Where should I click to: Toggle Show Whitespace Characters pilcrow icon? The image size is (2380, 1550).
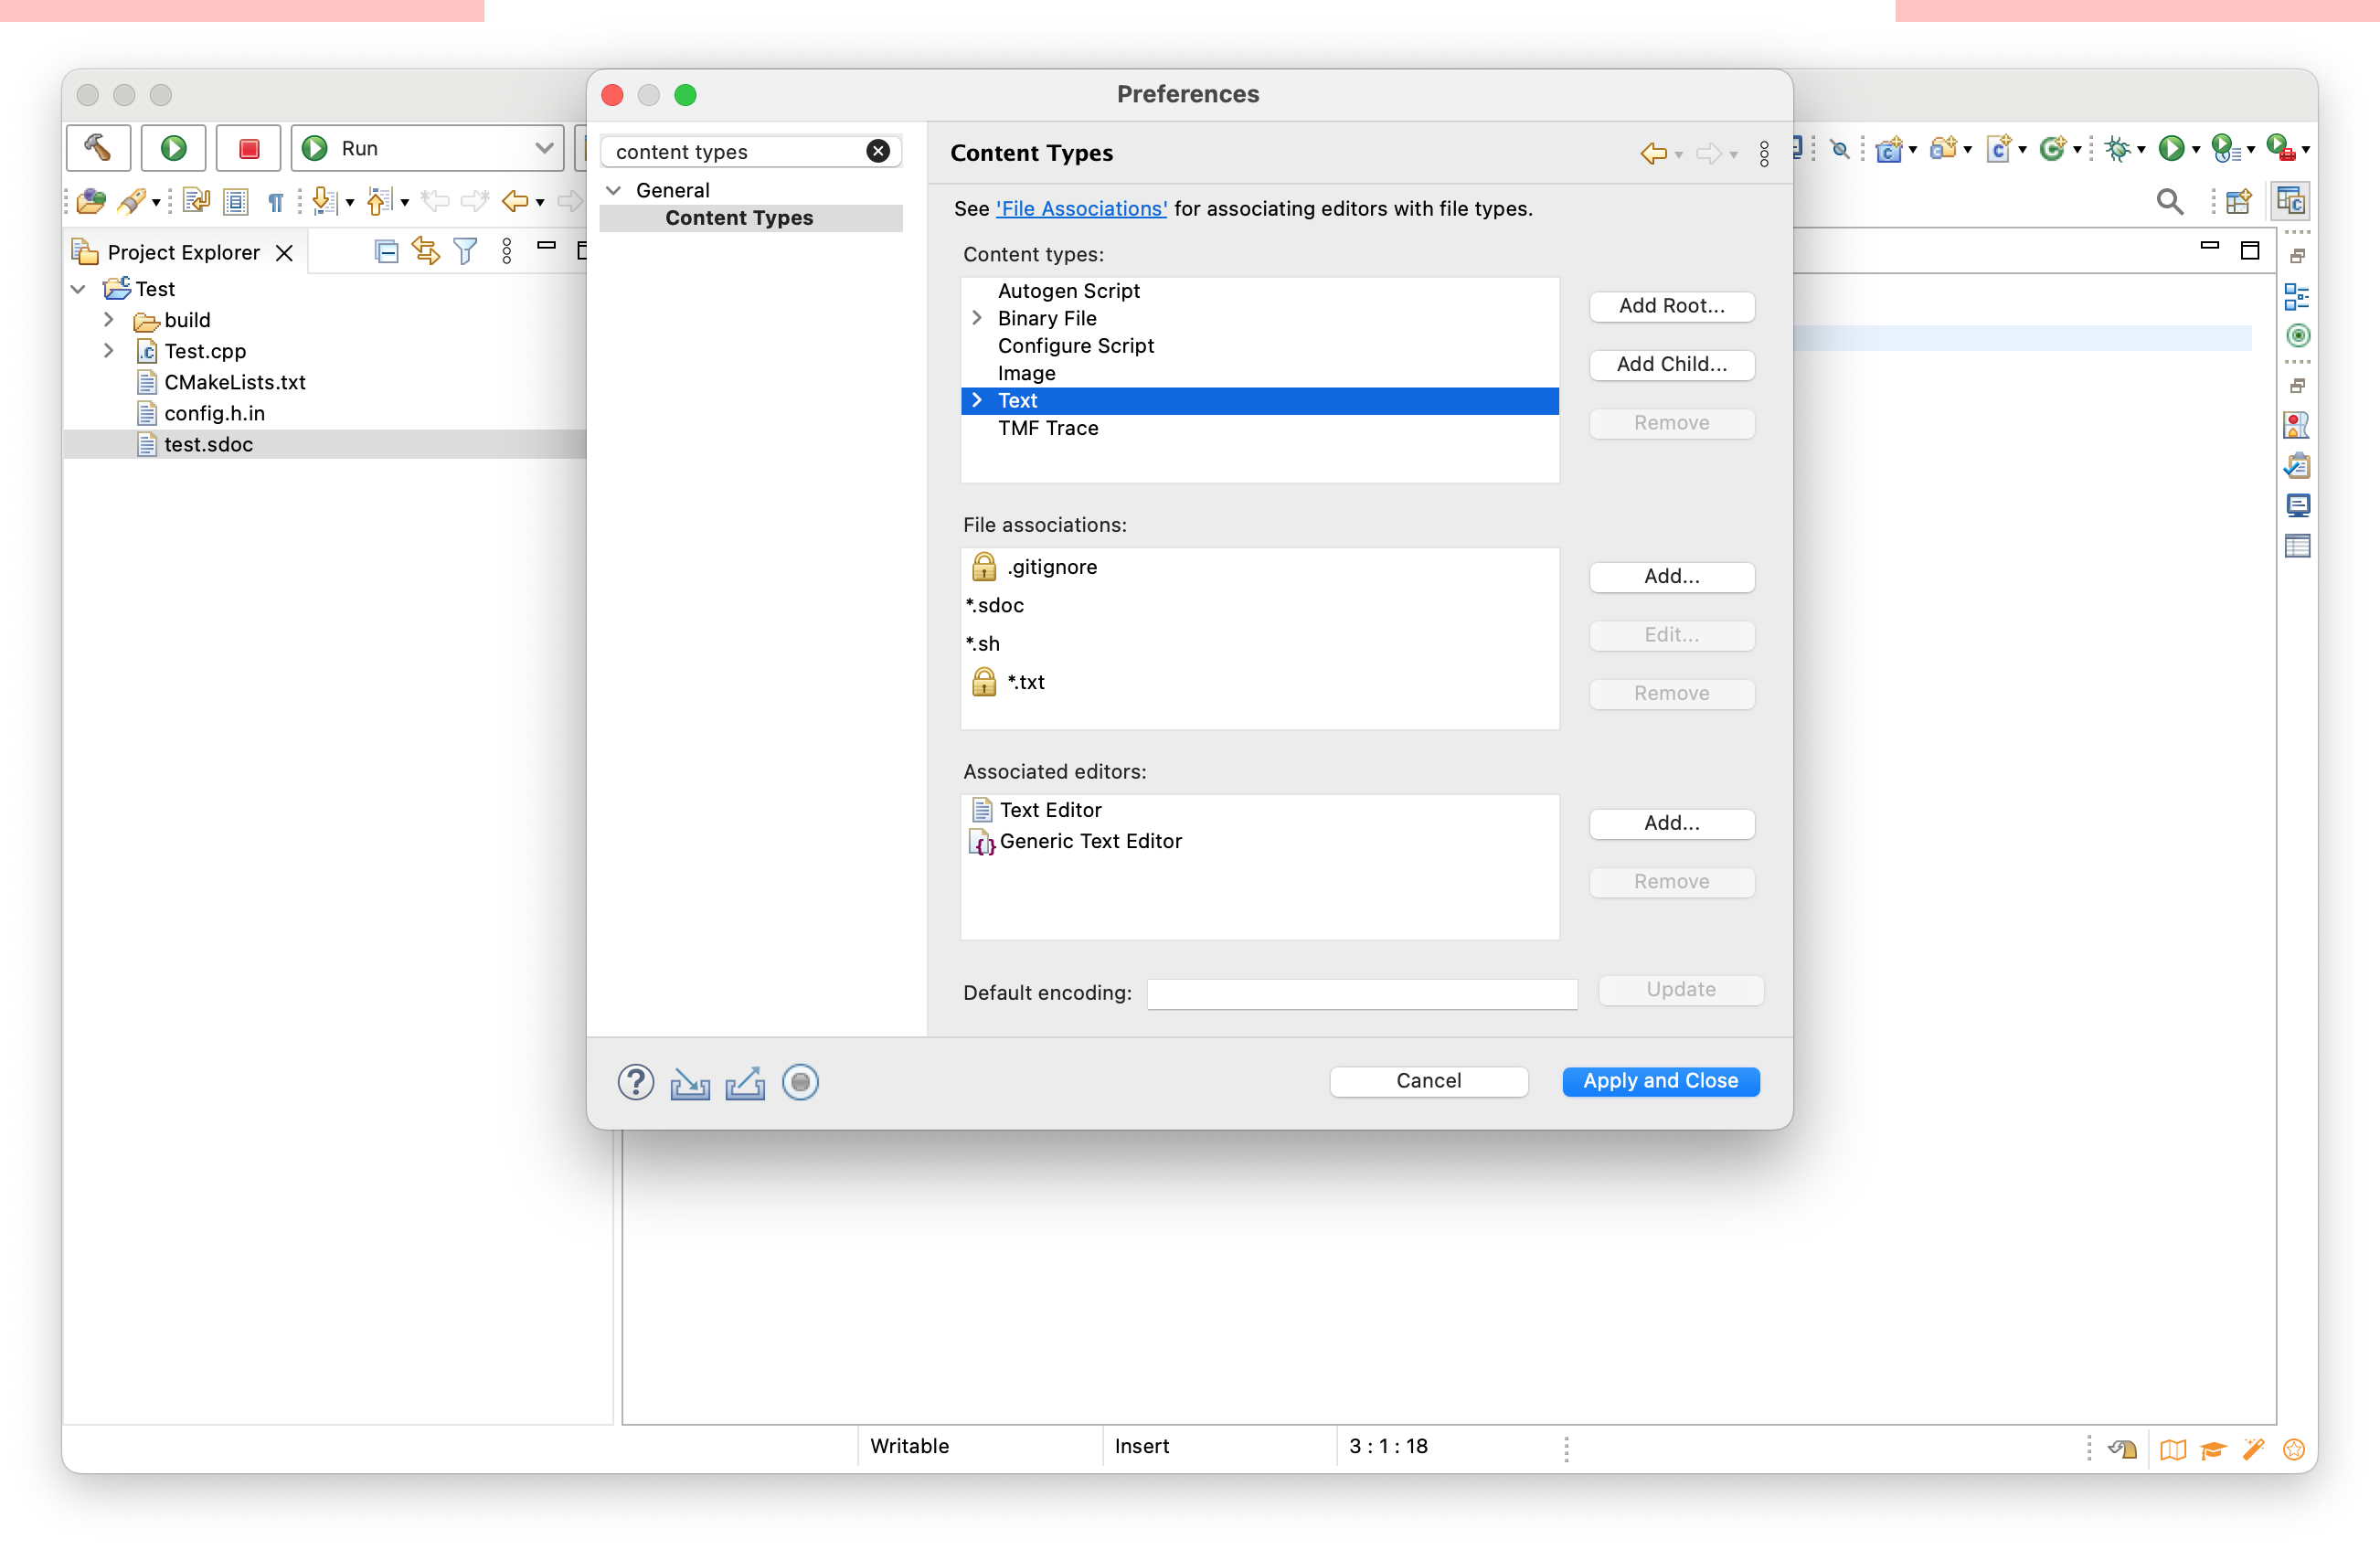click(275, 202)
